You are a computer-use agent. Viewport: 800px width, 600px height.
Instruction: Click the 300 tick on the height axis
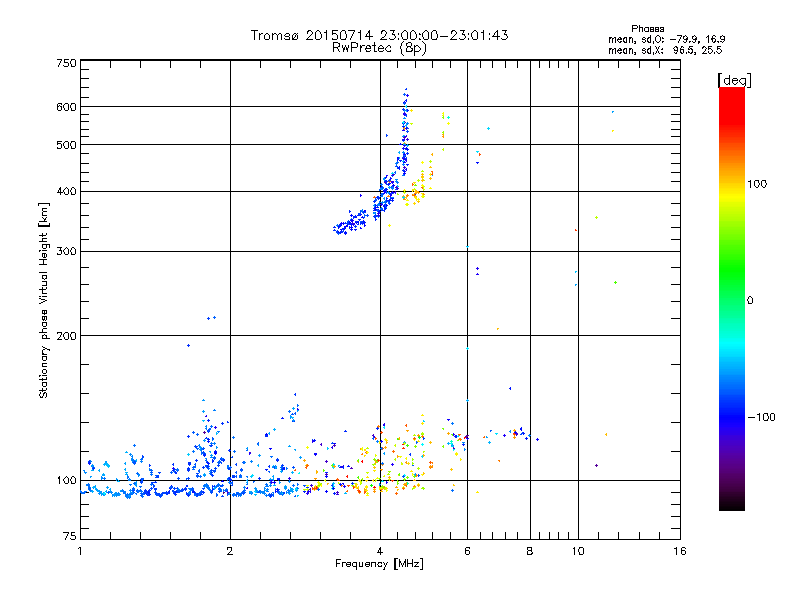click(66, 251)
